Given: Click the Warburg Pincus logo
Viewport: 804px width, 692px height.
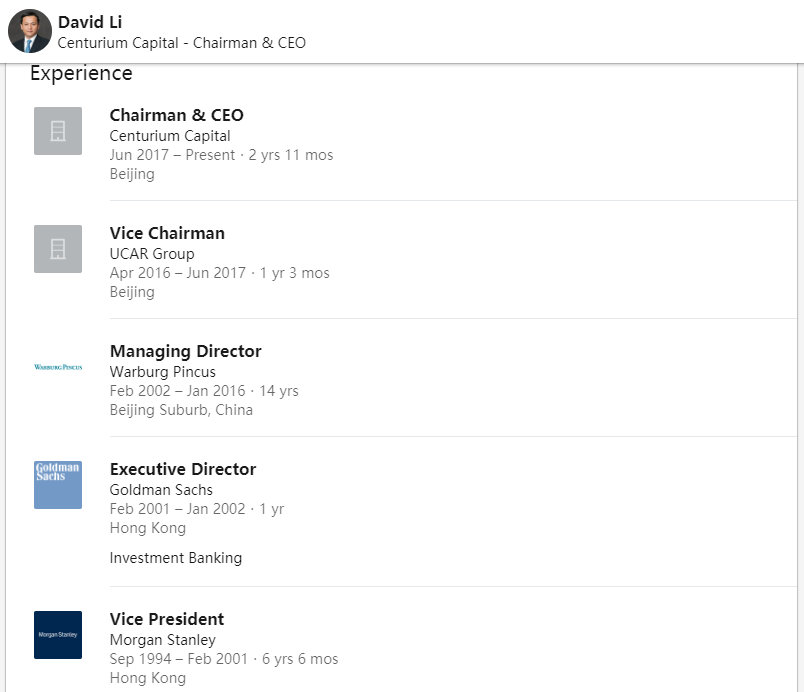Looking at the screenshot, I should tap(58, 367).
